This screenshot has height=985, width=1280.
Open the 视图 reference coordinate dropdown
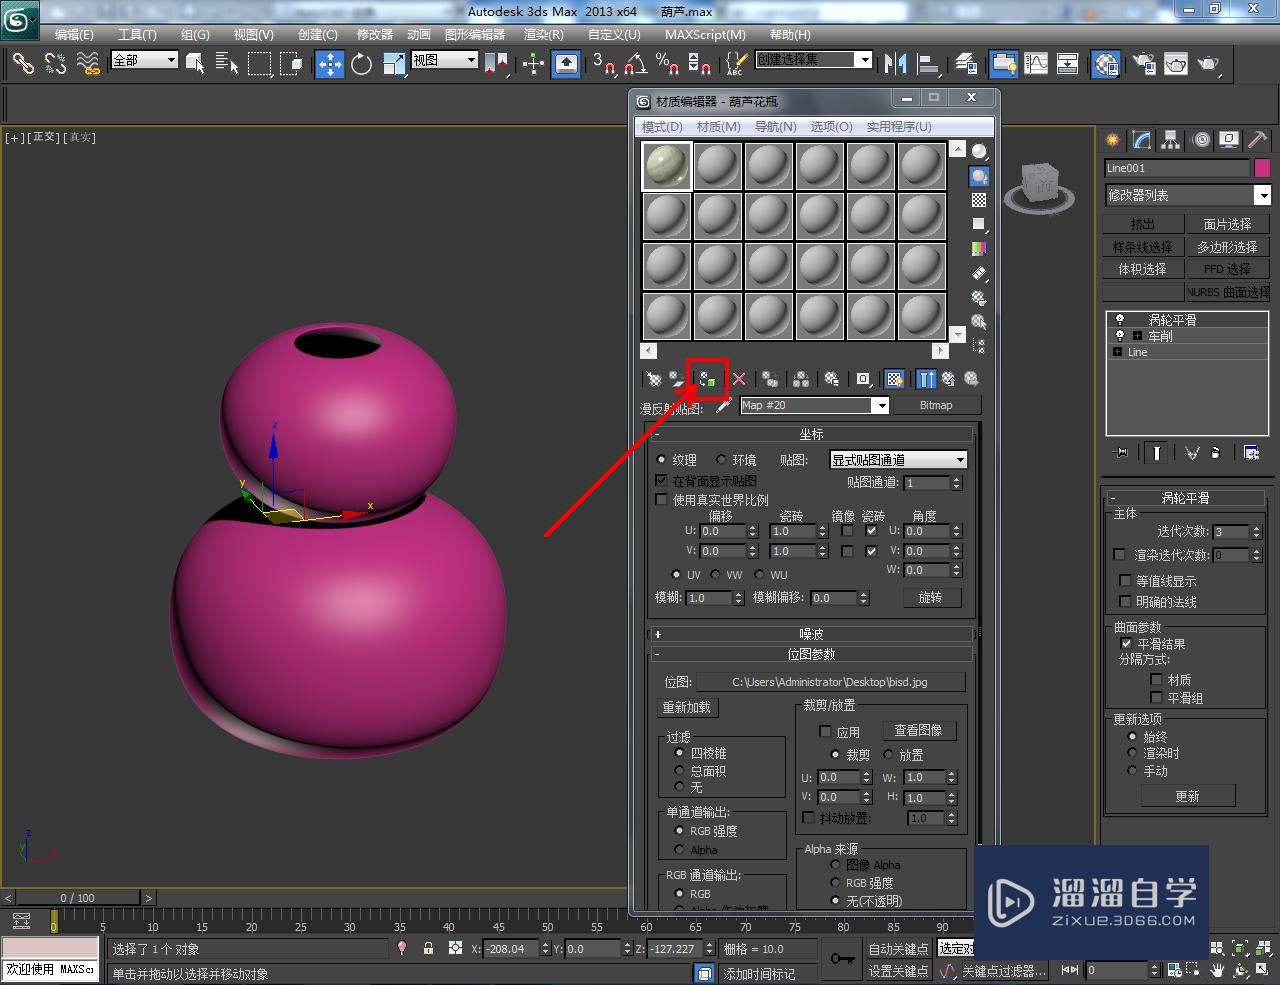[445, 60]
